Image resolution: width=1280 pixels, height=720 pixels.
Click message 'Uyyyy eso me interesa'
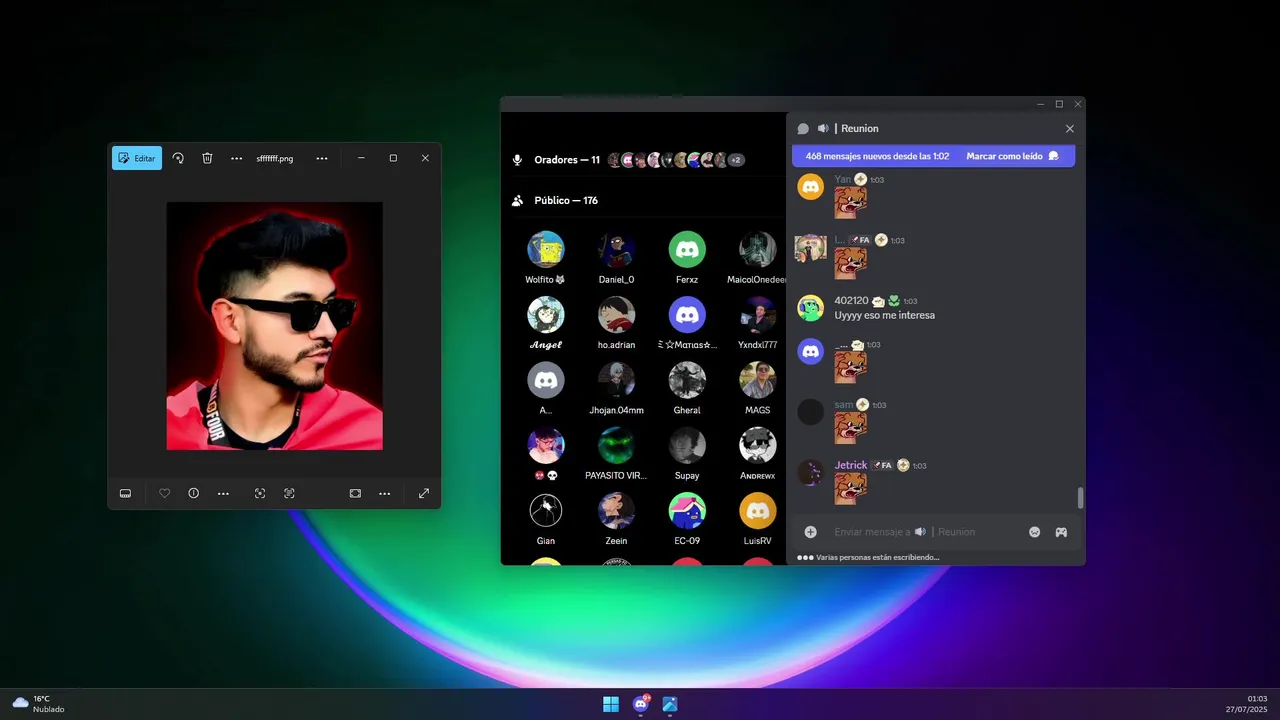(x=885, y=316)
